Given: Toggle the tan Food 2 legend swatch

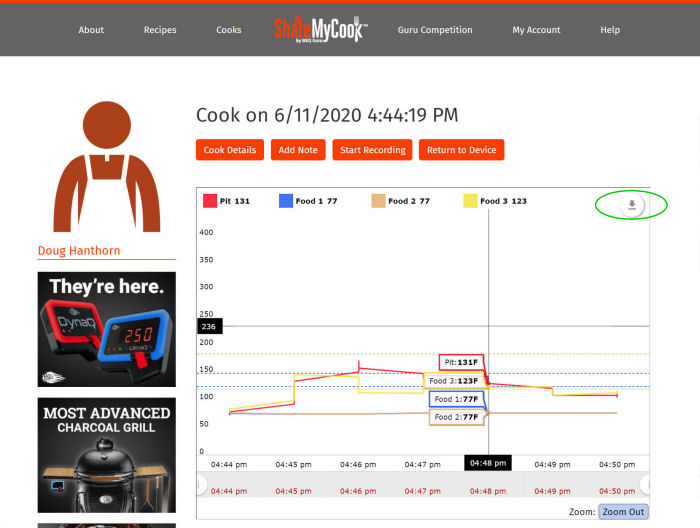Looking at the screenshot, I should click(378, 201).
